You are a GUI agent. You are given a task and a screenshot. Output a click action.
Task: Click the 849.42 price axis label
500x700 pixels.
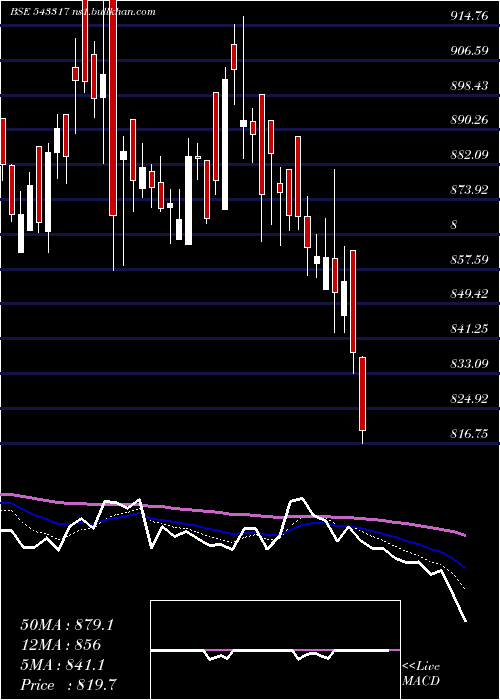pos(469,294)
